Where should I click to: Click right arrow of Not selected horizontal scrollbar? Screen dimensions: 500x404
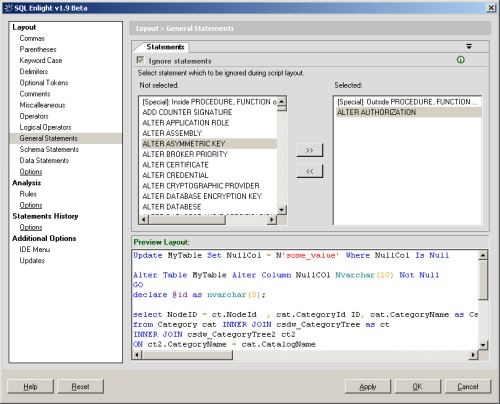[x=272, y=219]
